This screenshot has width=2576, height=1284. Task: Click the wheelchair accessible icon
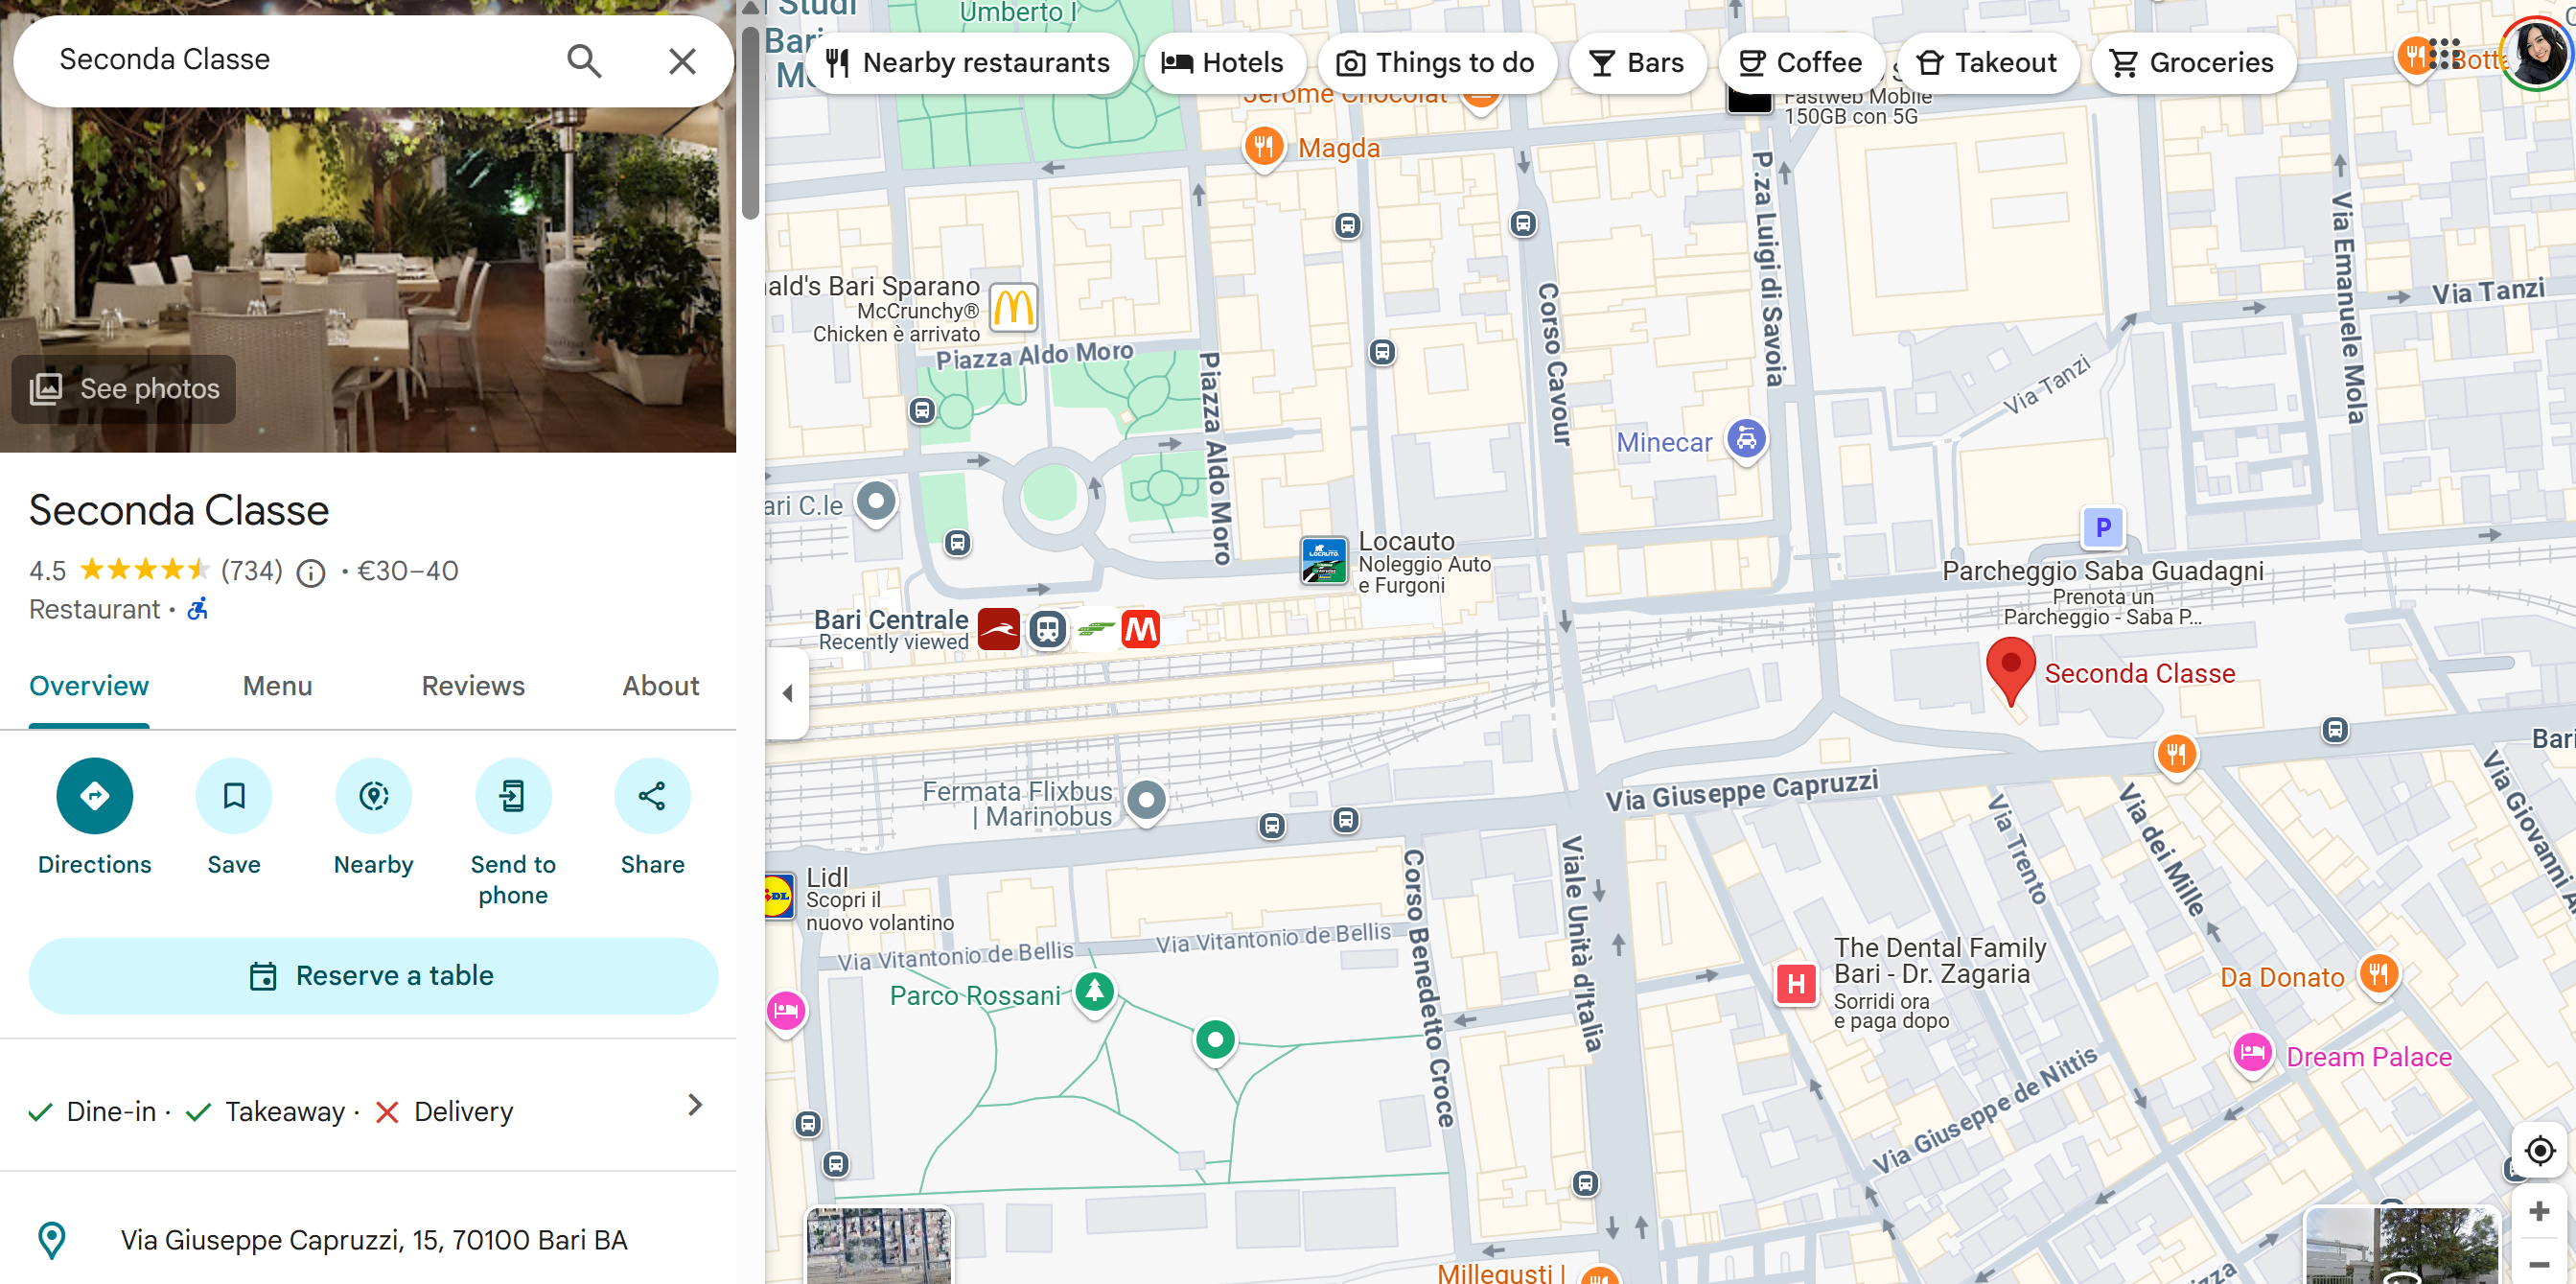[x=198, y=609]
